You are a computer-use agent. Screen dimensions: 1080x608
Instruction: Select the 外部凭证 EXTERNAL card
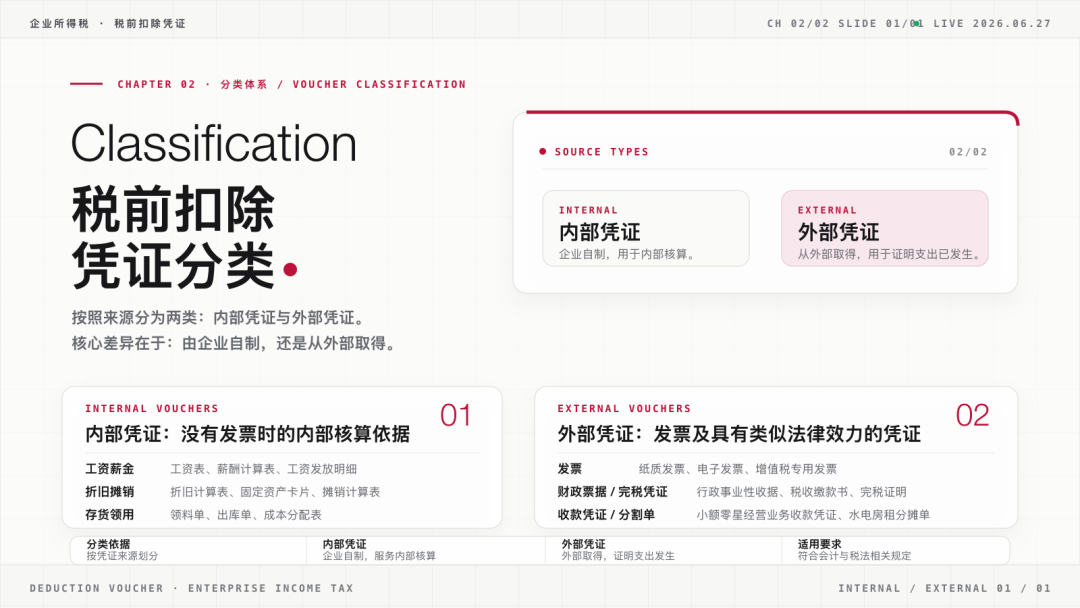884,229
